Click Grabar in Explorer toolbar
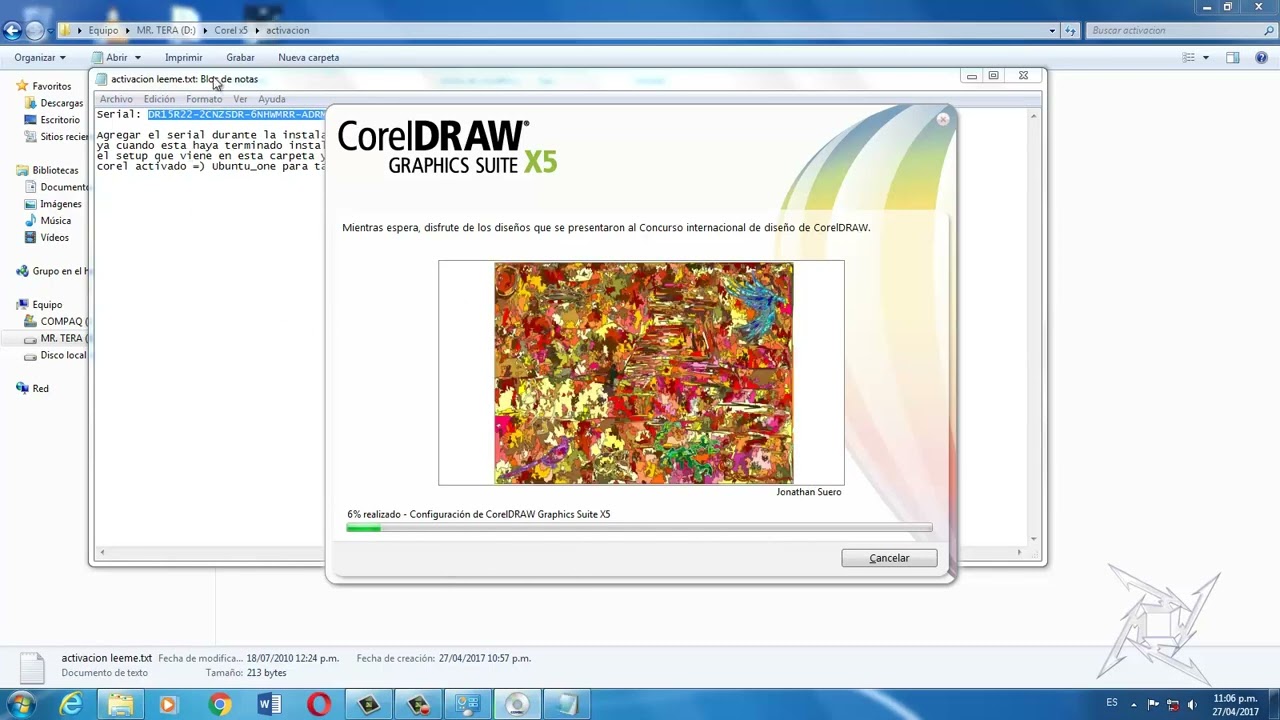Screen dimensions: 1280x720 coord(240,57)
